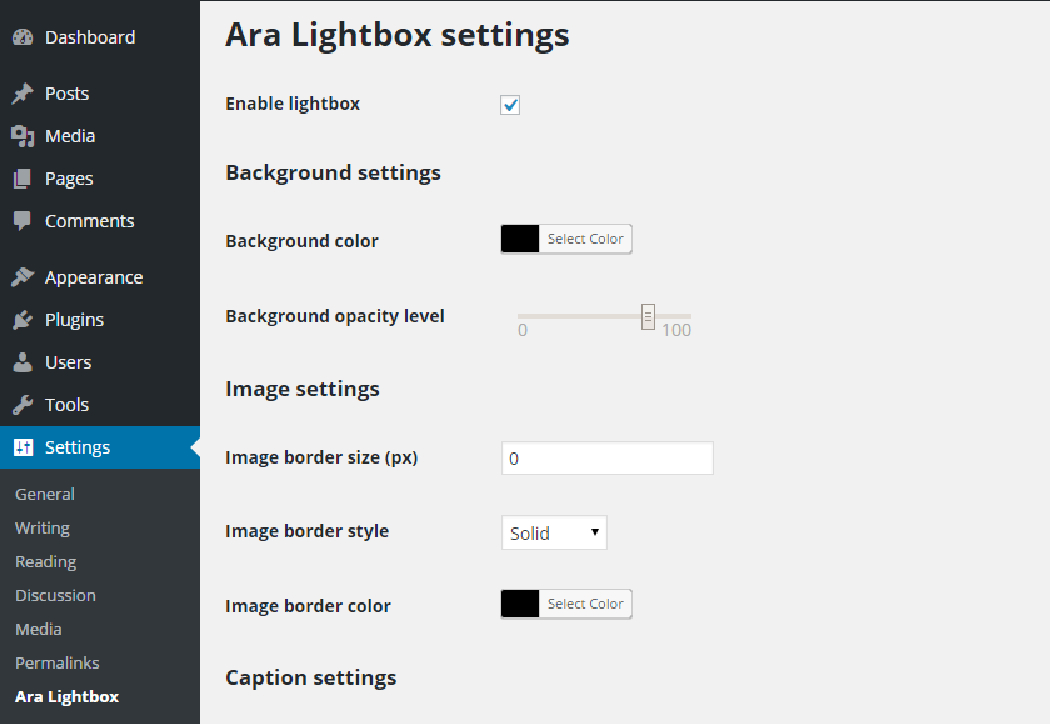Open the Permalinks settings submenu link
Image resolution: width=1050 pixels, height=724 pixels.
coord(57,663)
